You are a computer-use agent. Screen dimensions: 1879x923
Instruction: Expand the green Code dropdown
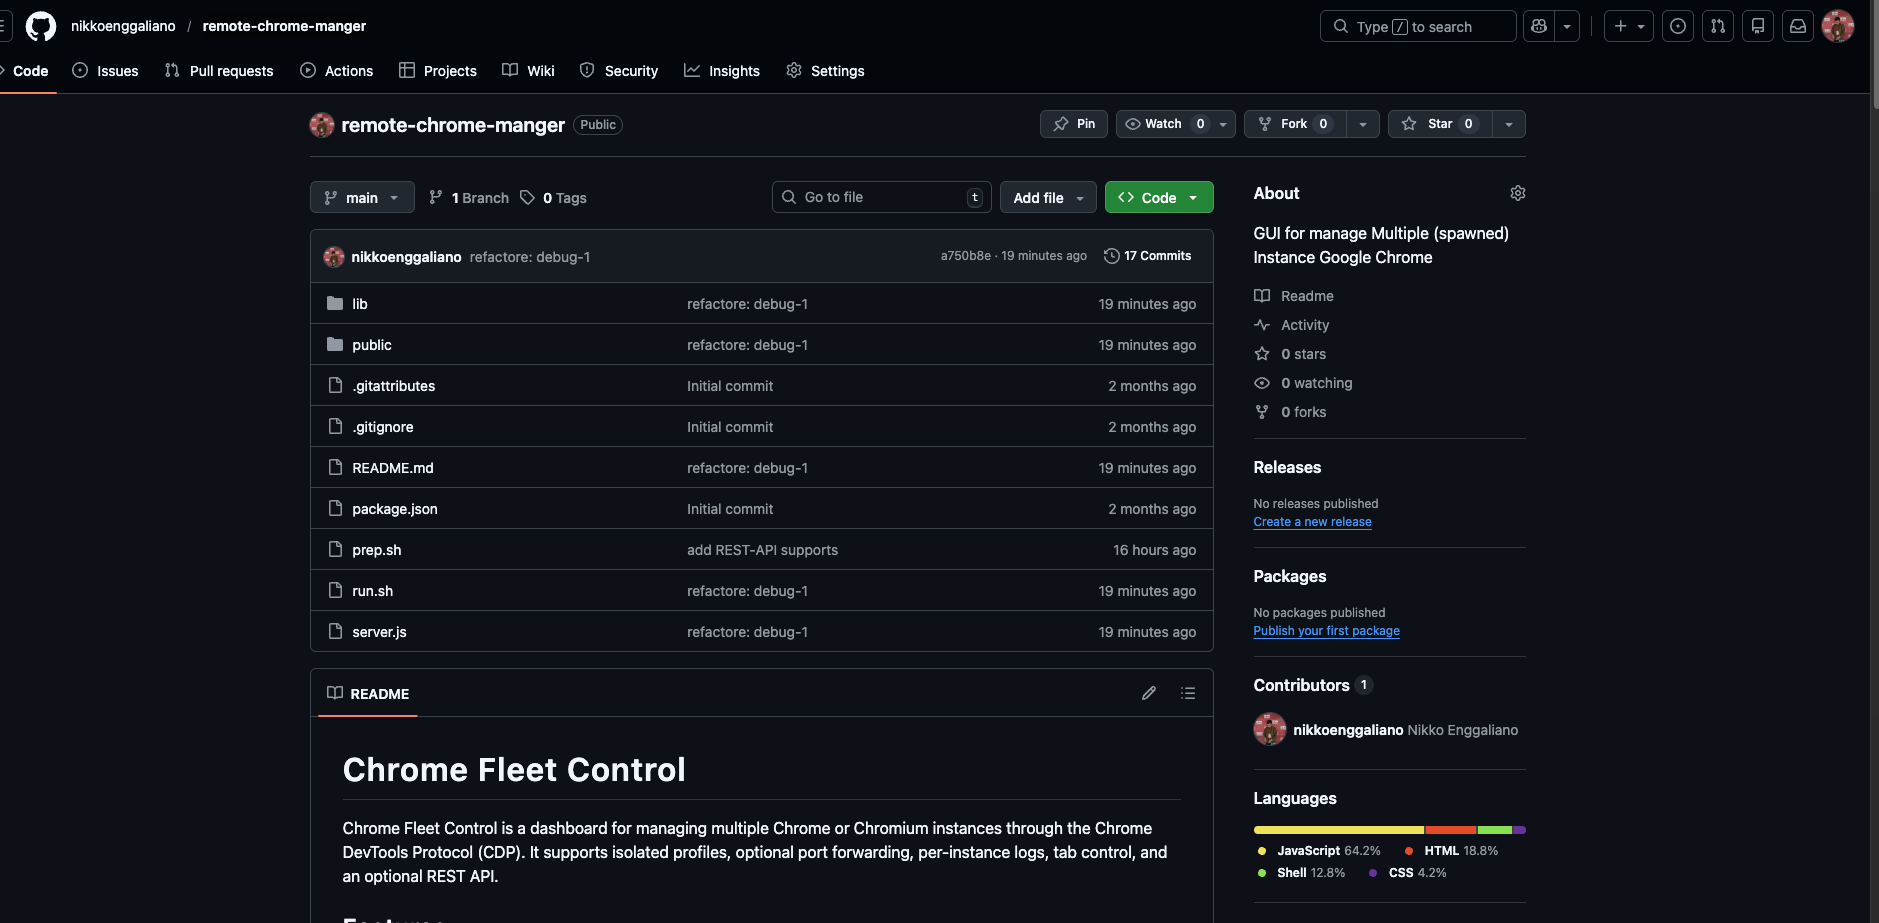1158,198
